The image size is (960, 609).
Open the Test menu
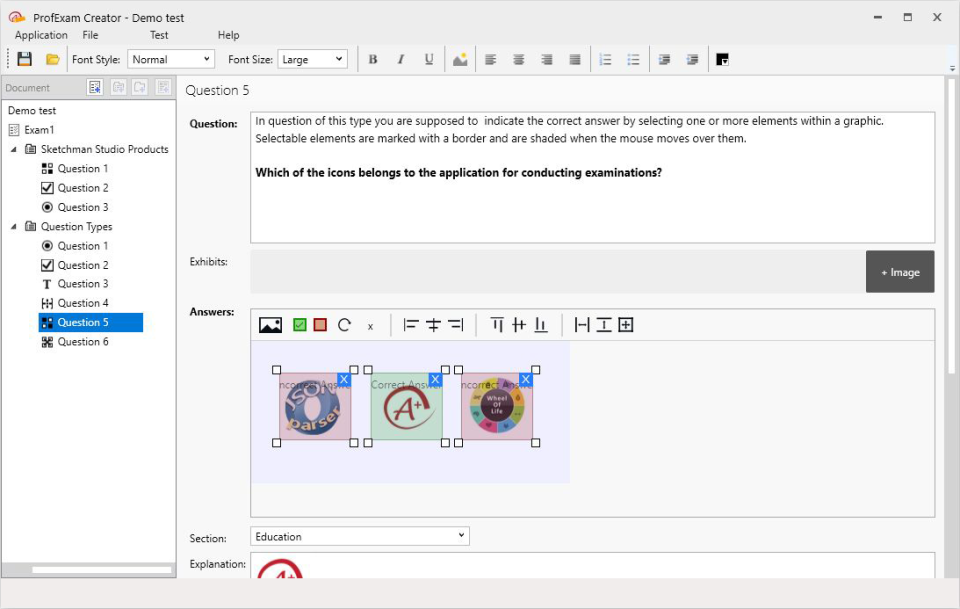[x=158, y=34]
